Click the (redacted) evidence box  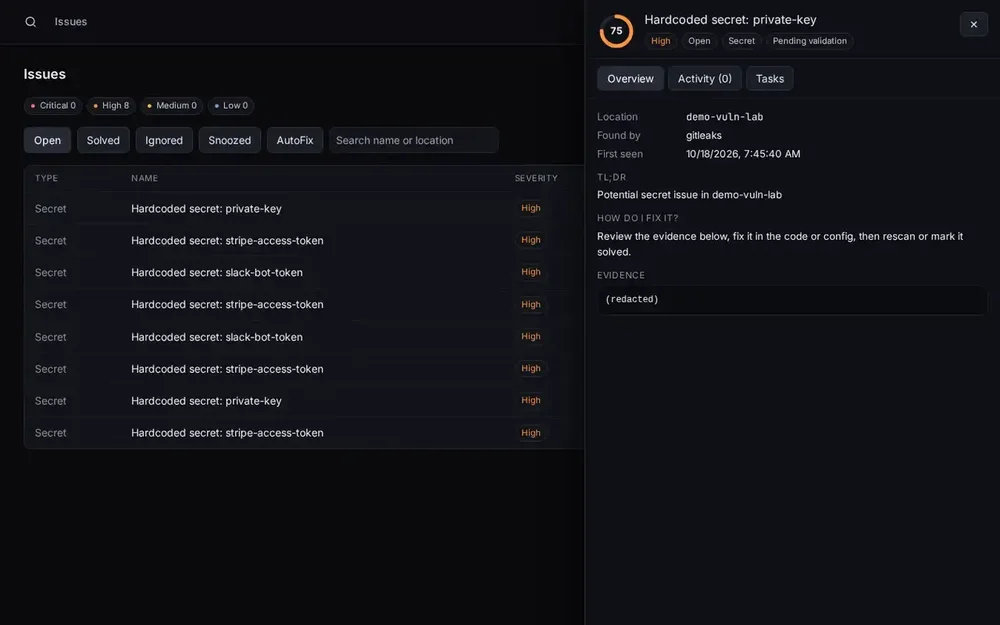pyautogui.click(x=791, y=299)
